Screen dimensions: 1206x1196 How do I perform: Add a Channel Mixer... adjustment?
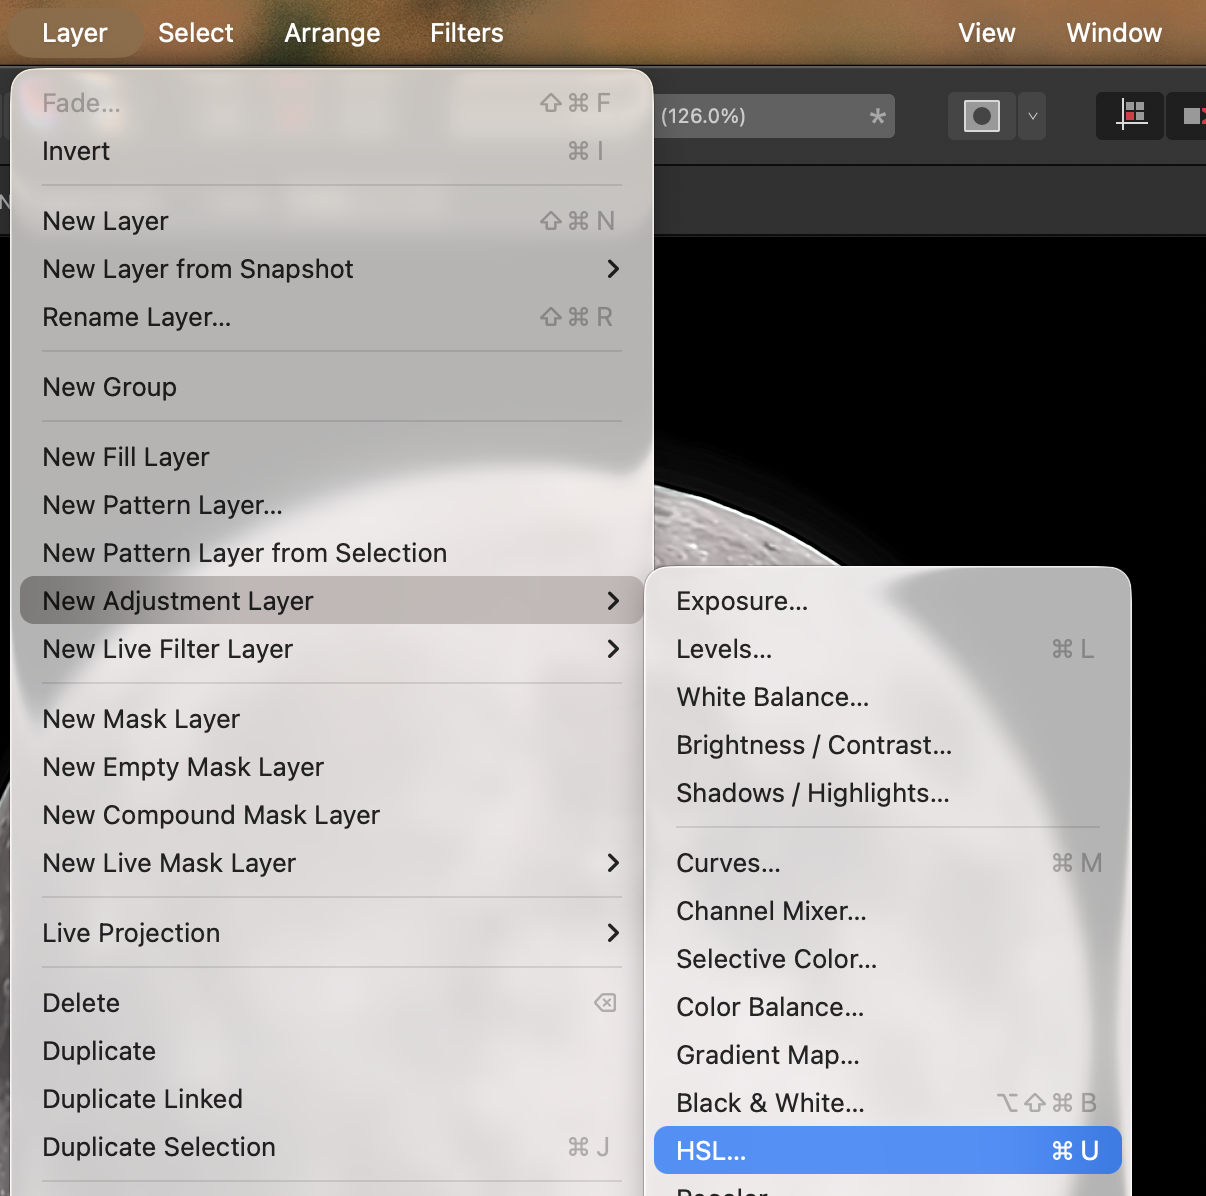[888, 911]
